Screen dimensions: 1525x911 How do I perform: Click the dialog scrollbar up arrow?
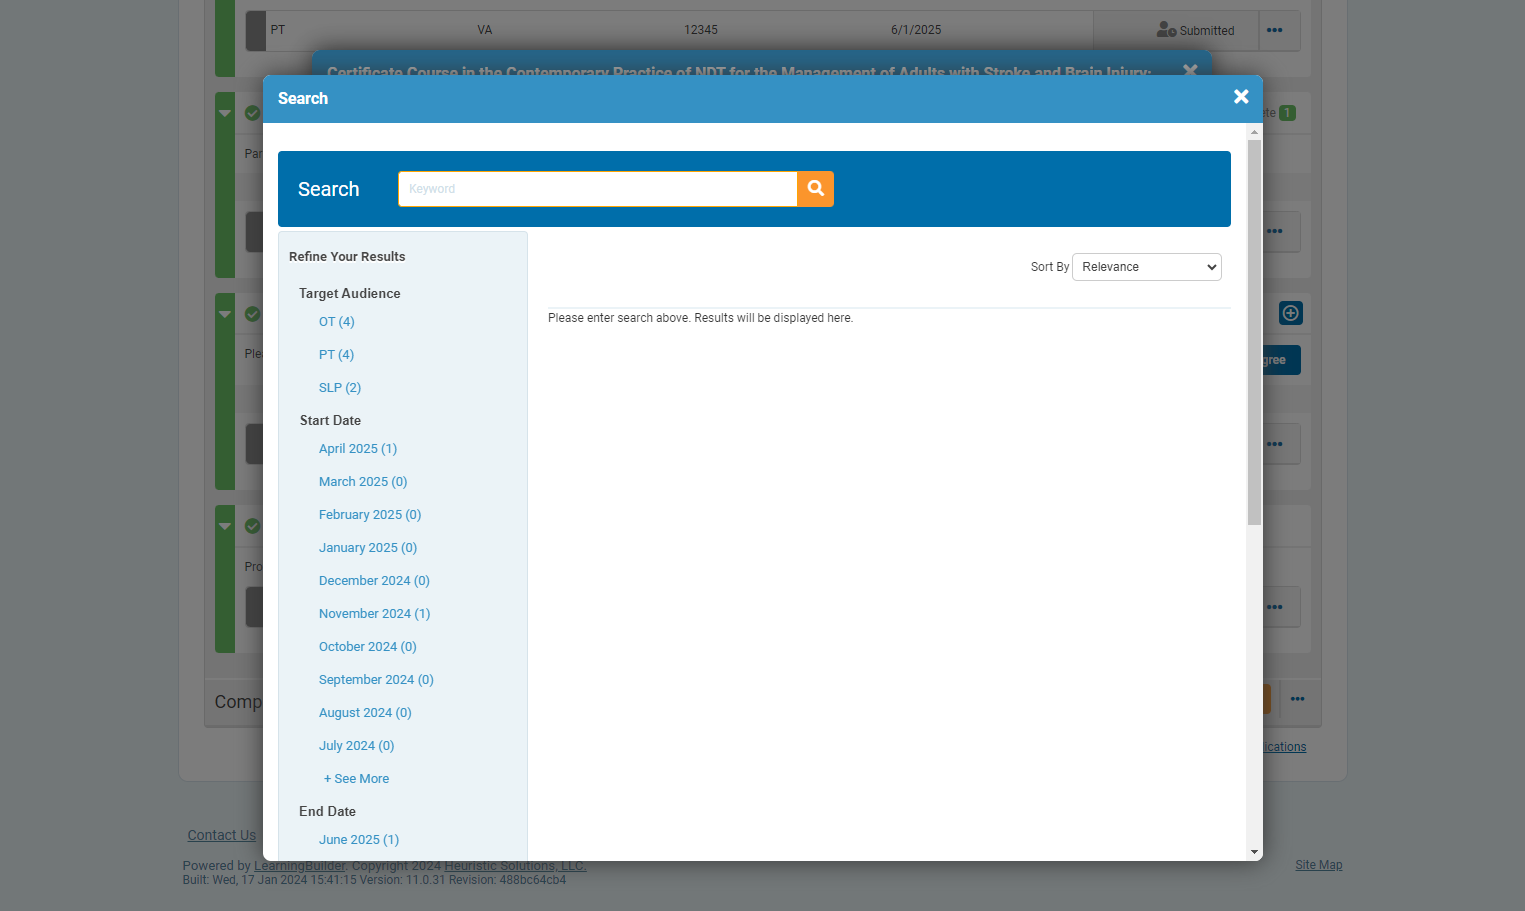(1255, 132)
